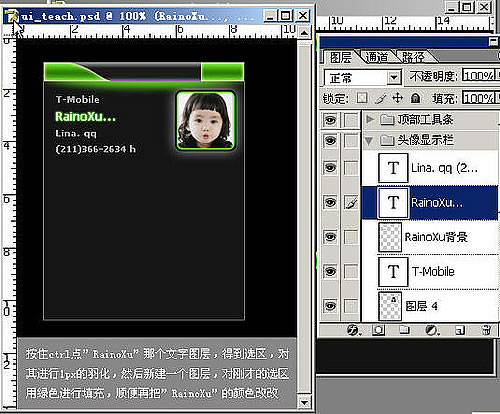The width and height of the screenshot is (500, 414).
Task: Toggle visibility of the Lina. qq layer
Action: [330, 168]
